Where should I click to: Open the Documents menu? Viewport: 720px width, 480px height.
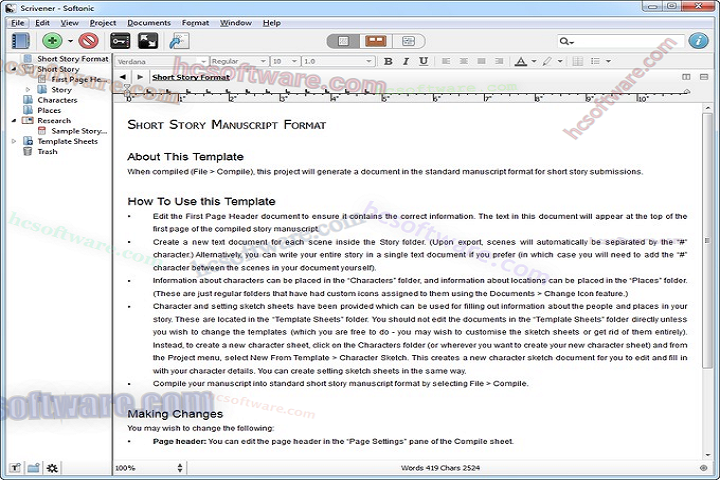tap(149, 23)
